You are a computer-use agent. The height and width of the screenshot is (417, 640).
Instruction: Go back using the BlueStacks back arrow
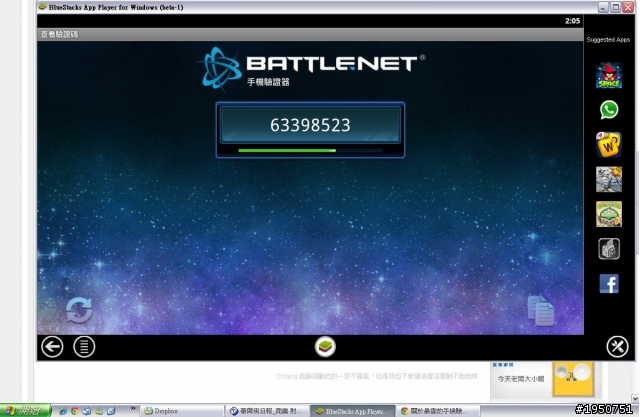tap(52, 347)
